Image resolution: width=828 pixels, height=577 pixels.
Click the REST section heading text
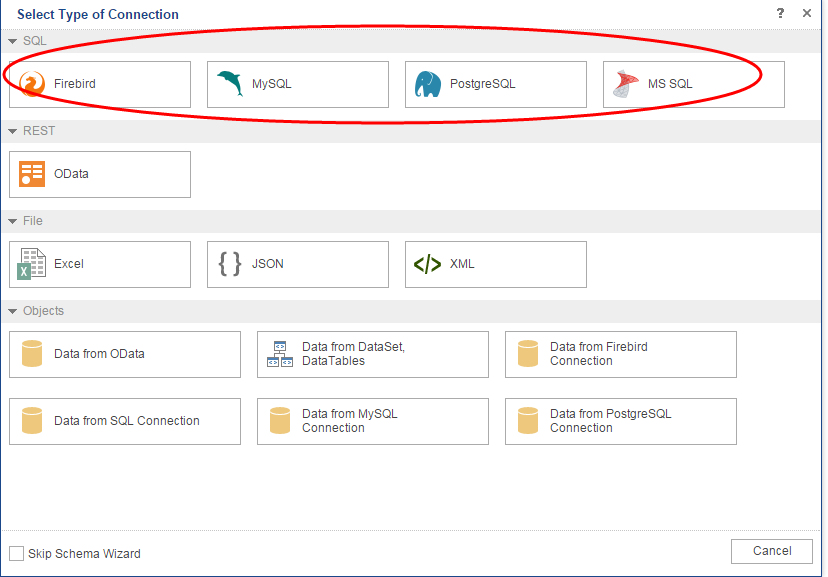[39, 131]
